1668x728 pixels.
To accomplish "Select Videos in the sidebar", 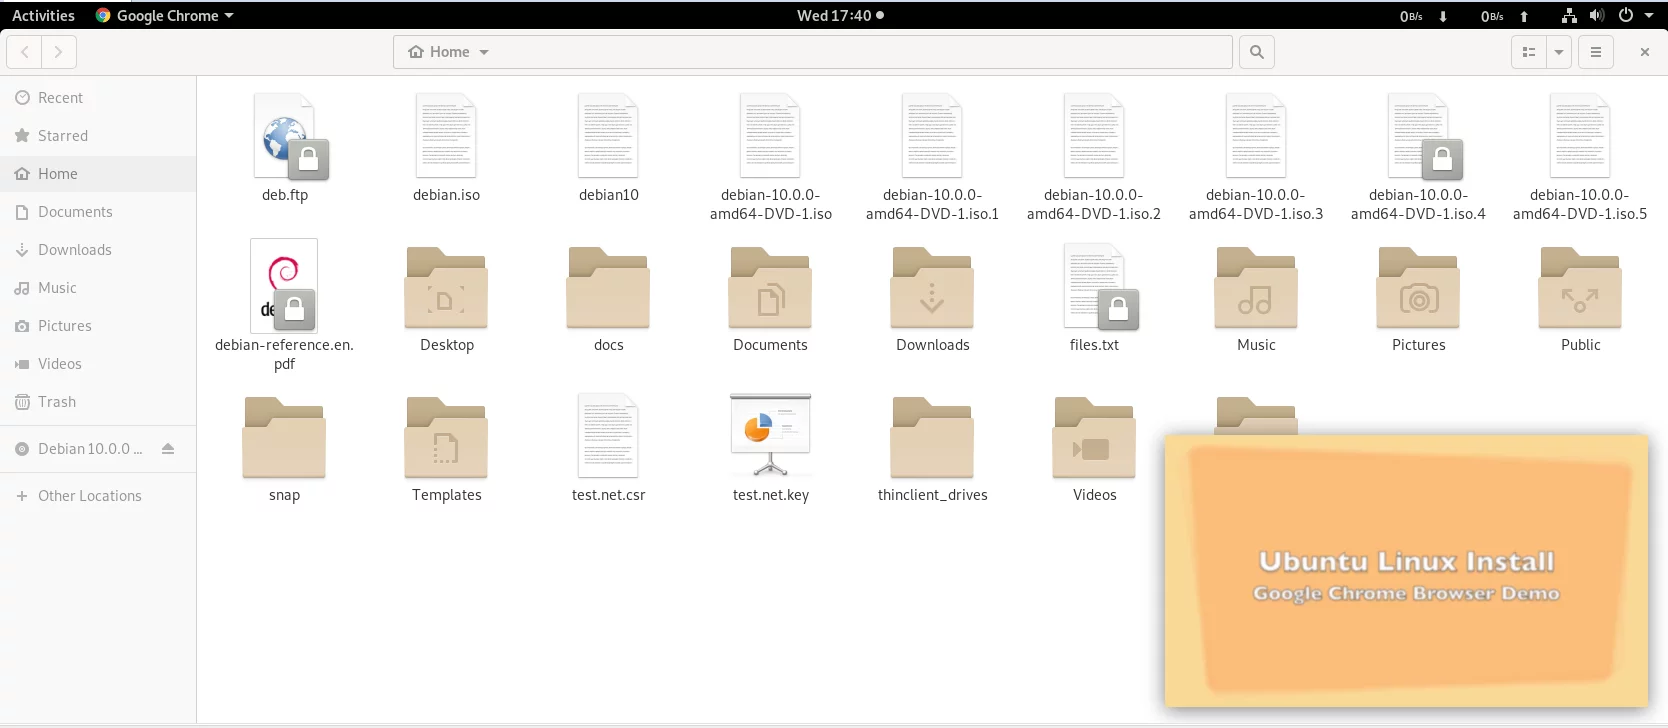I will tap(98, 364).
